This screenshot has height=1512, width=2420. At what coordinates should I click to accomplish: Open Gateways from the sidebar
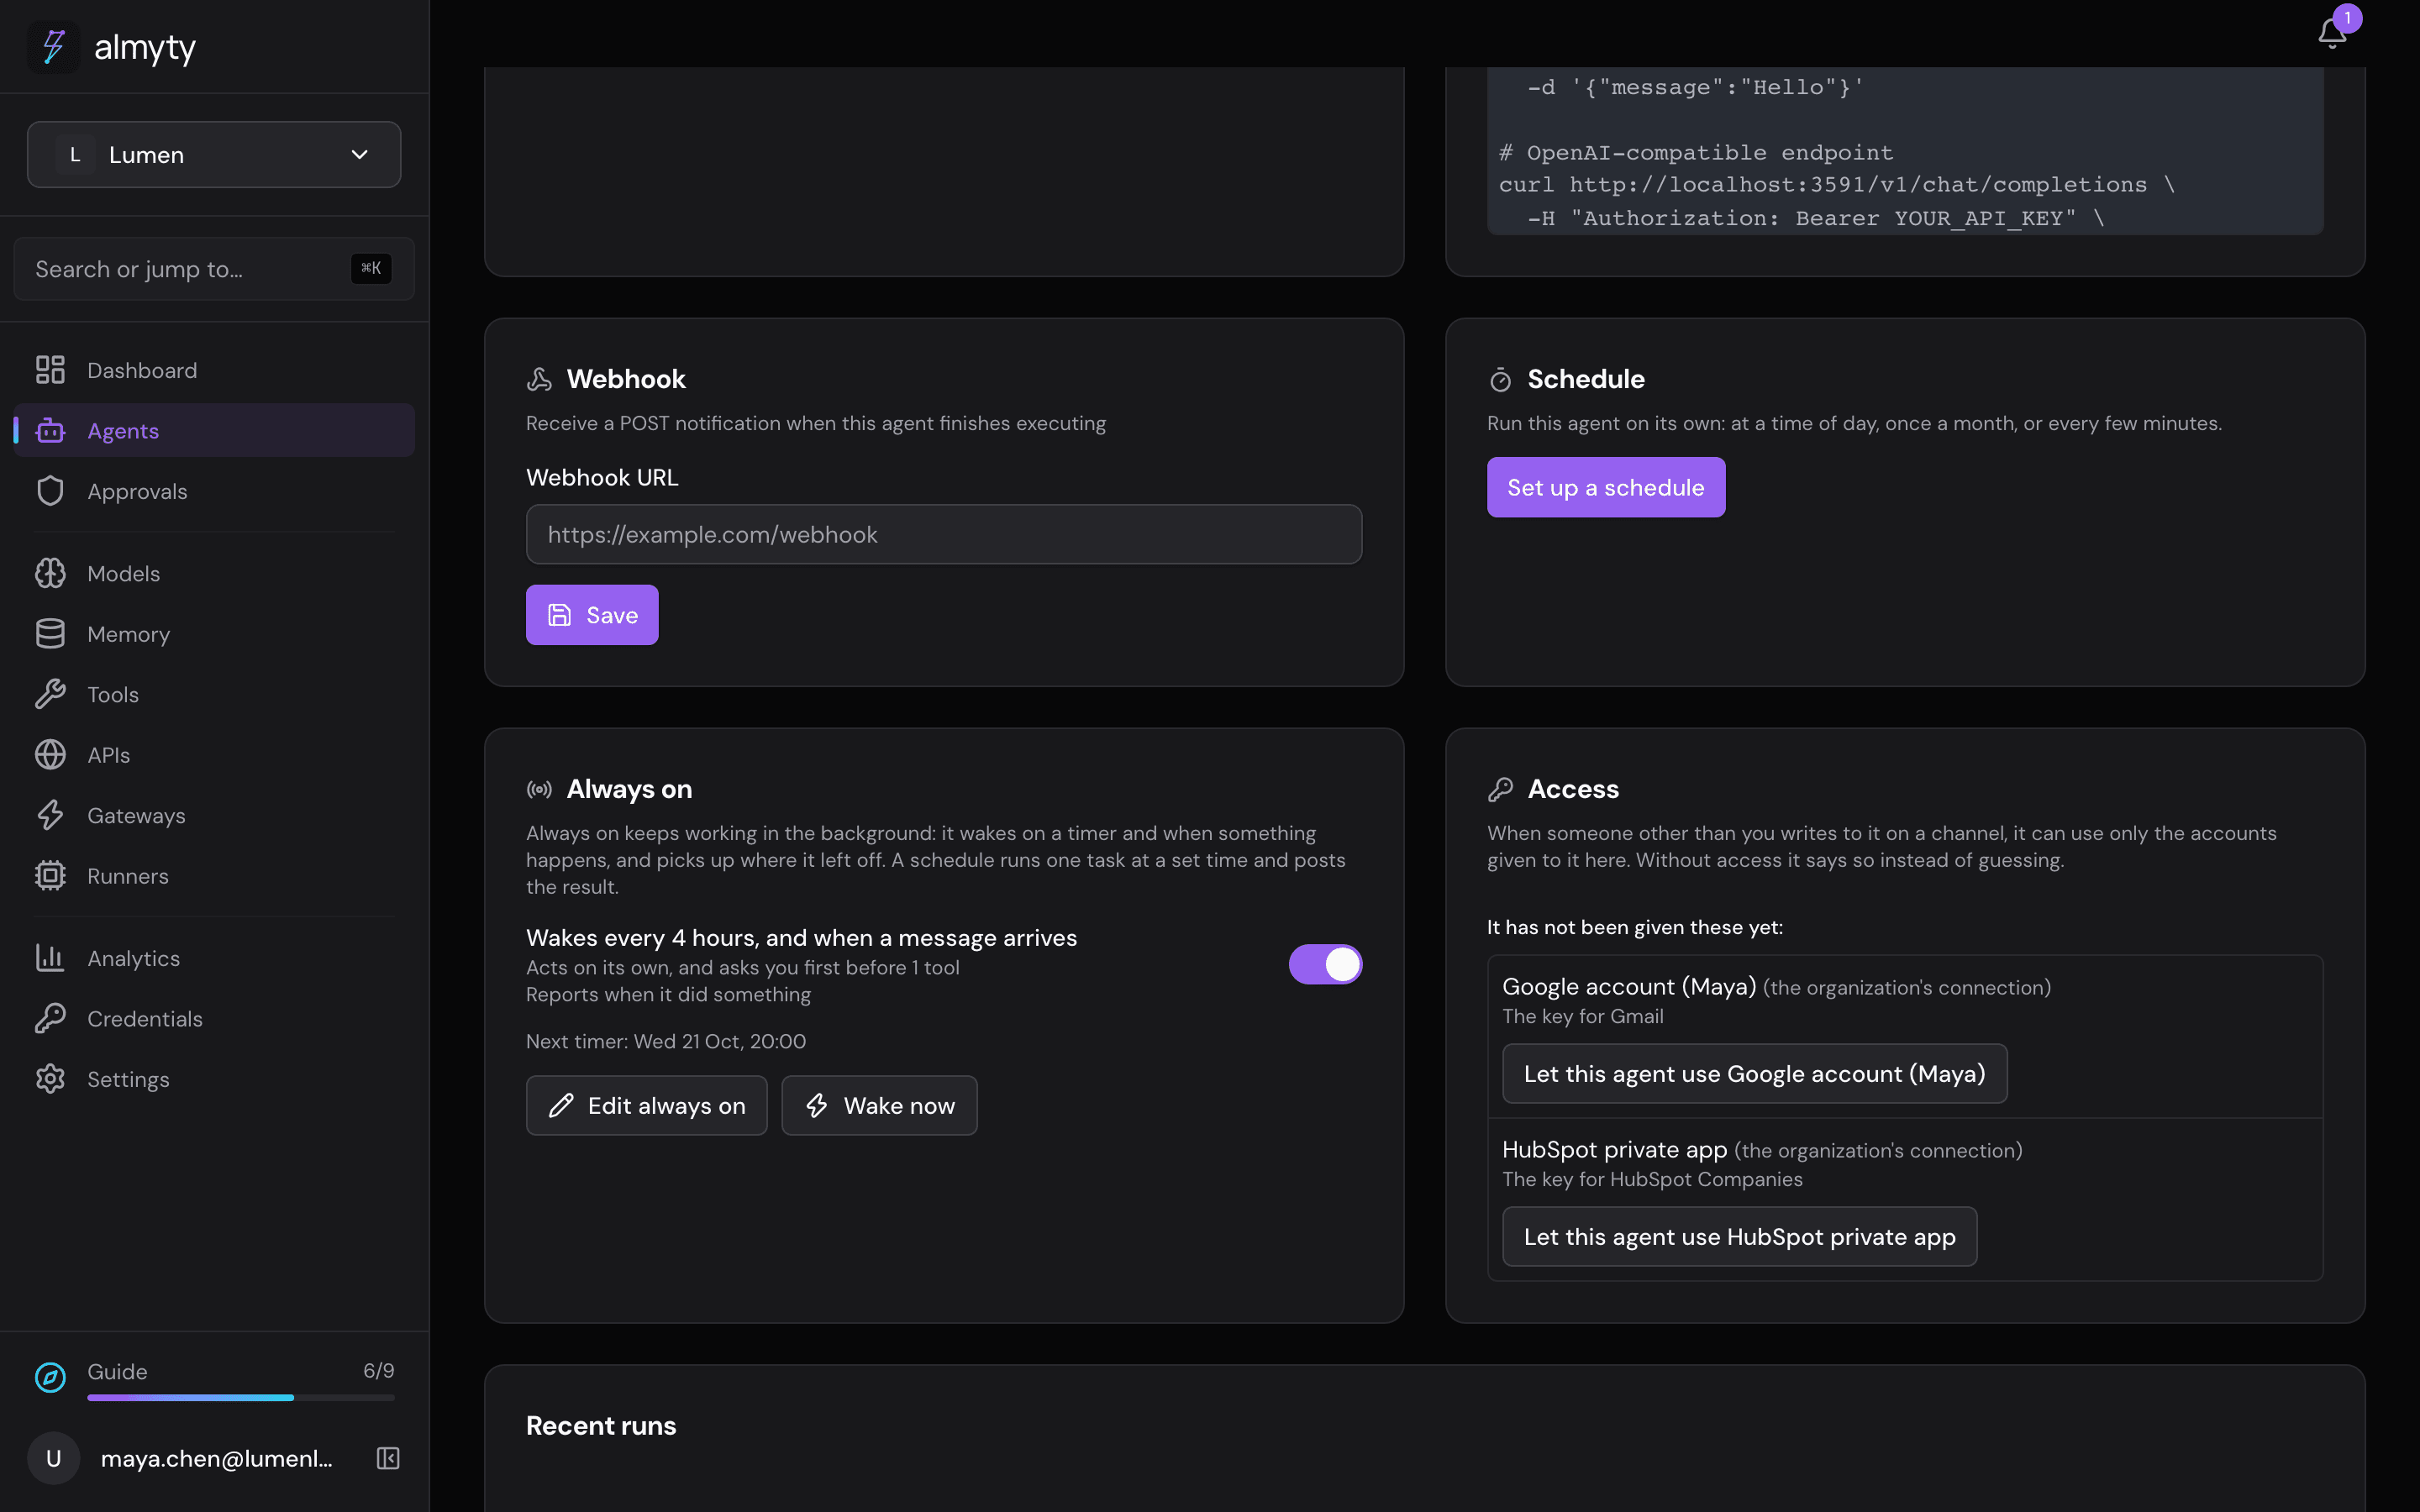point(214,815)
